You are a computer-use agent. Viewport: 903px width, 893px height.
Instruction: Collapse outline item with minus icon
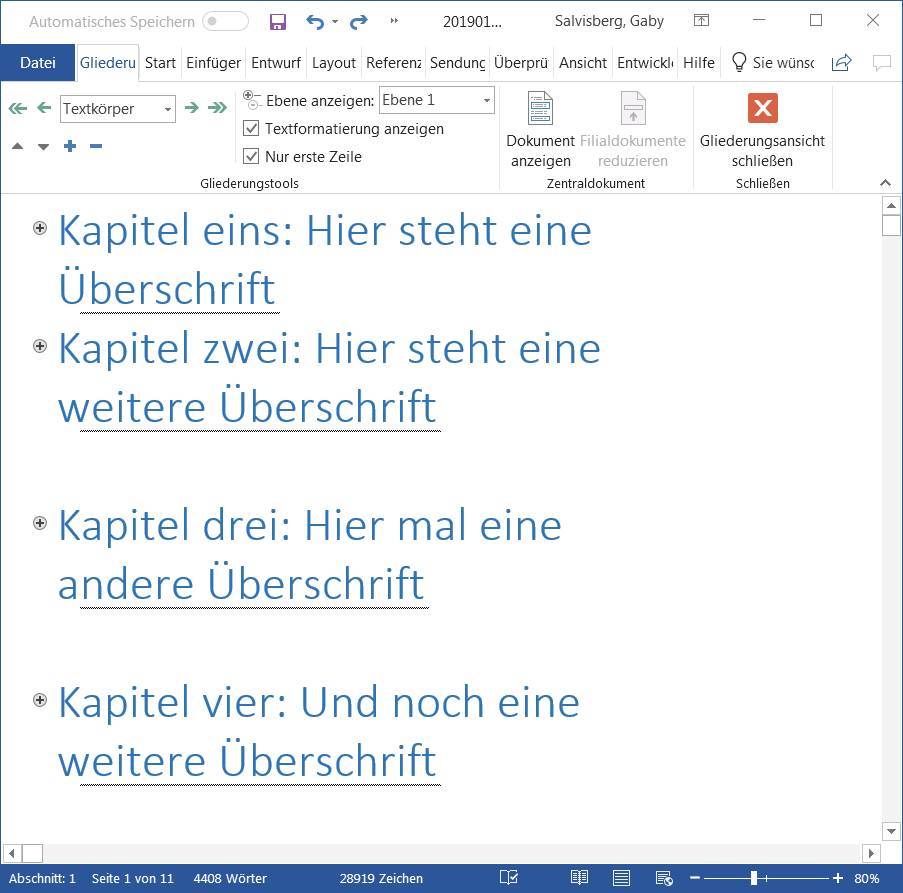[96, 147]
